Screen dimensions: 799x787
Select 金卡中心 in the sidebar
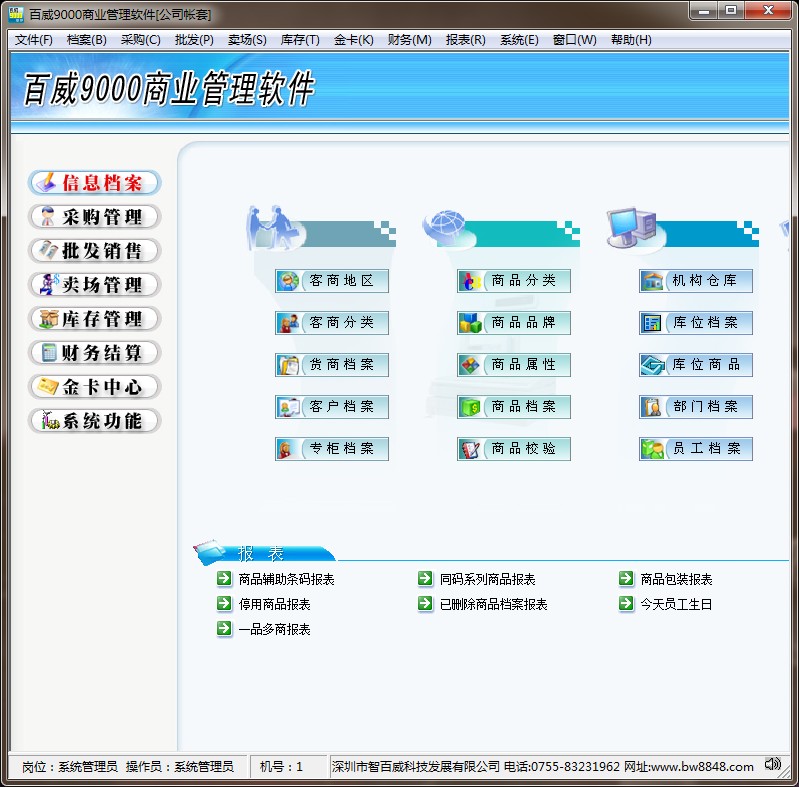coord(95,387)
